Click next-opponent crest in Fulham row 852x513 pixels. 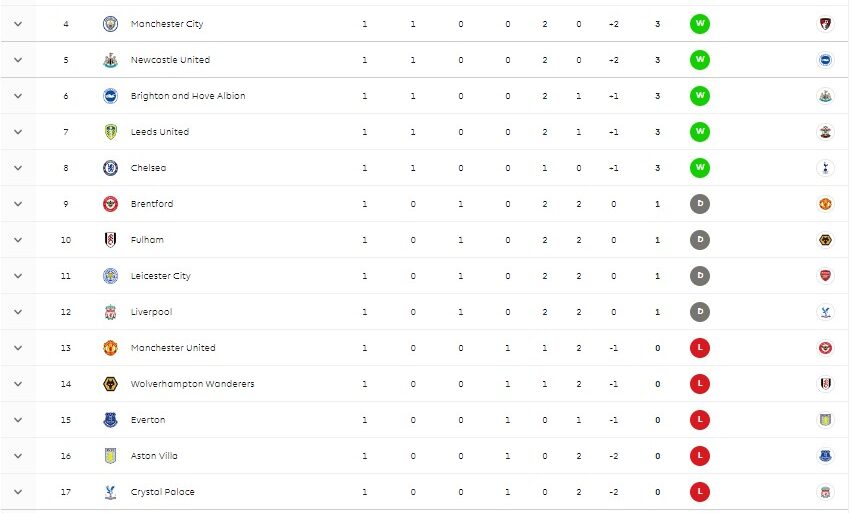(x=825, y=240)
